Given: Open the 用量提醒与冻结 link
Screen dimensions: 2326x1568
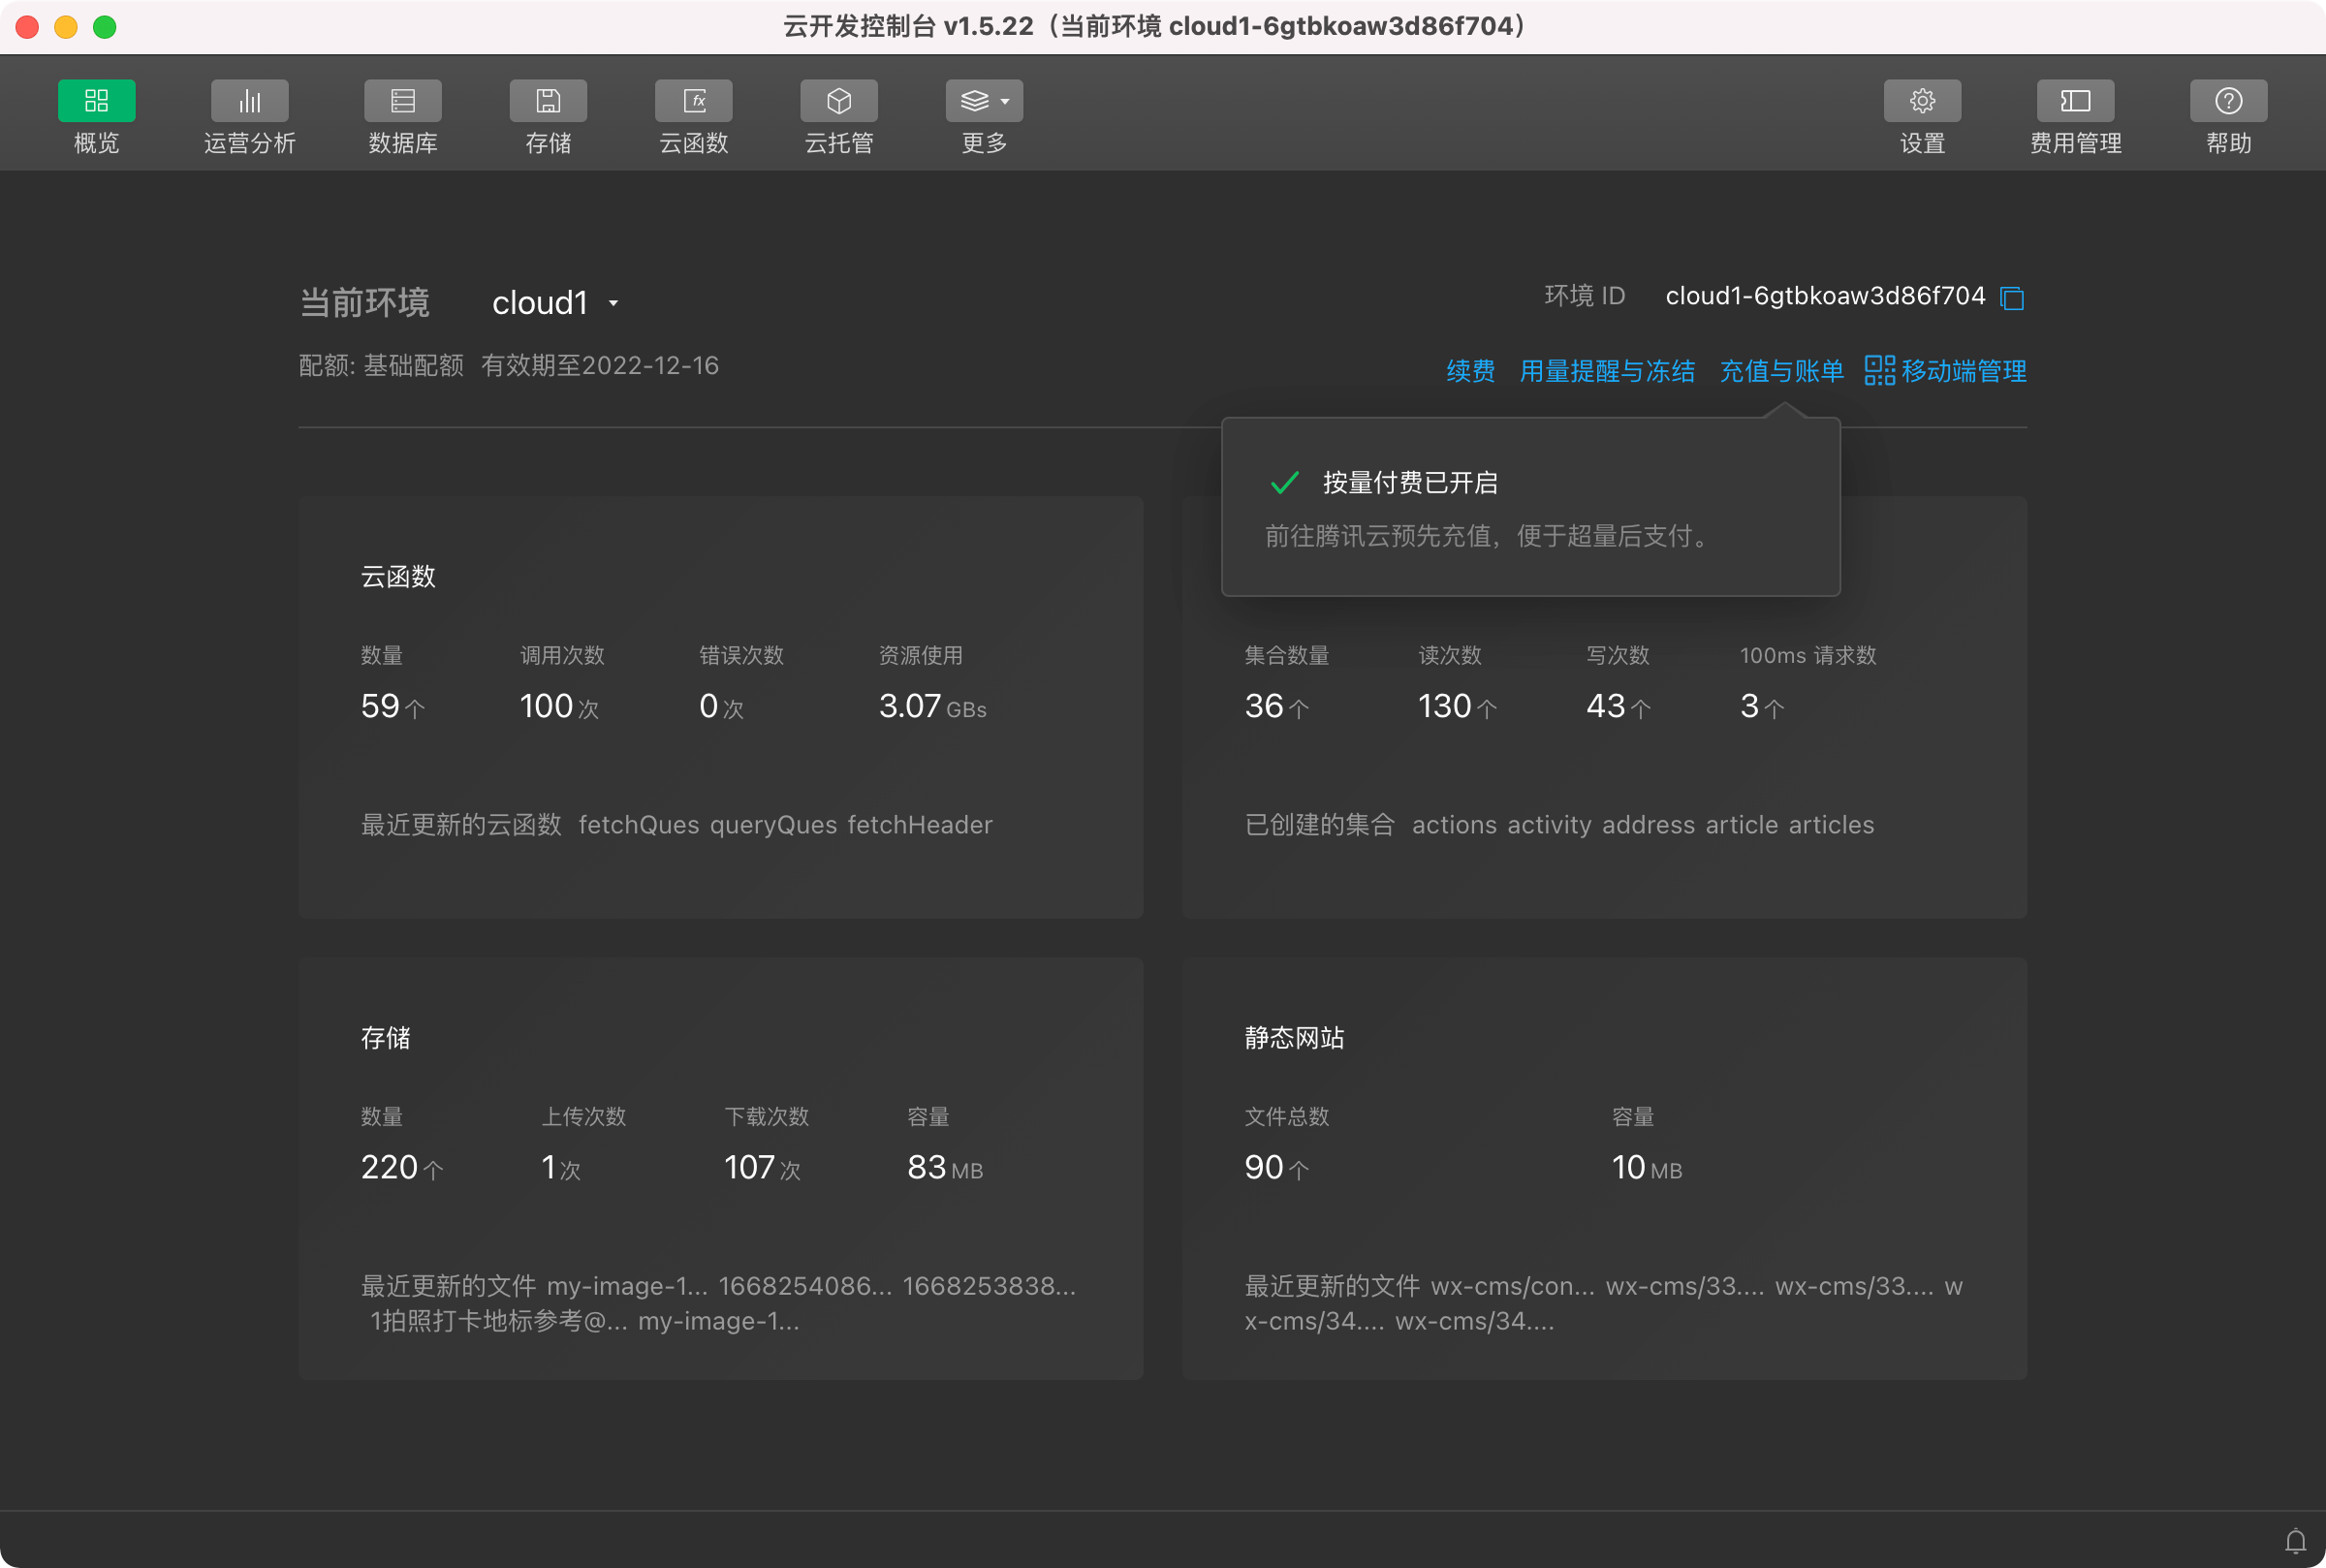Looking at the screenshot, I should click(1606, 371).
